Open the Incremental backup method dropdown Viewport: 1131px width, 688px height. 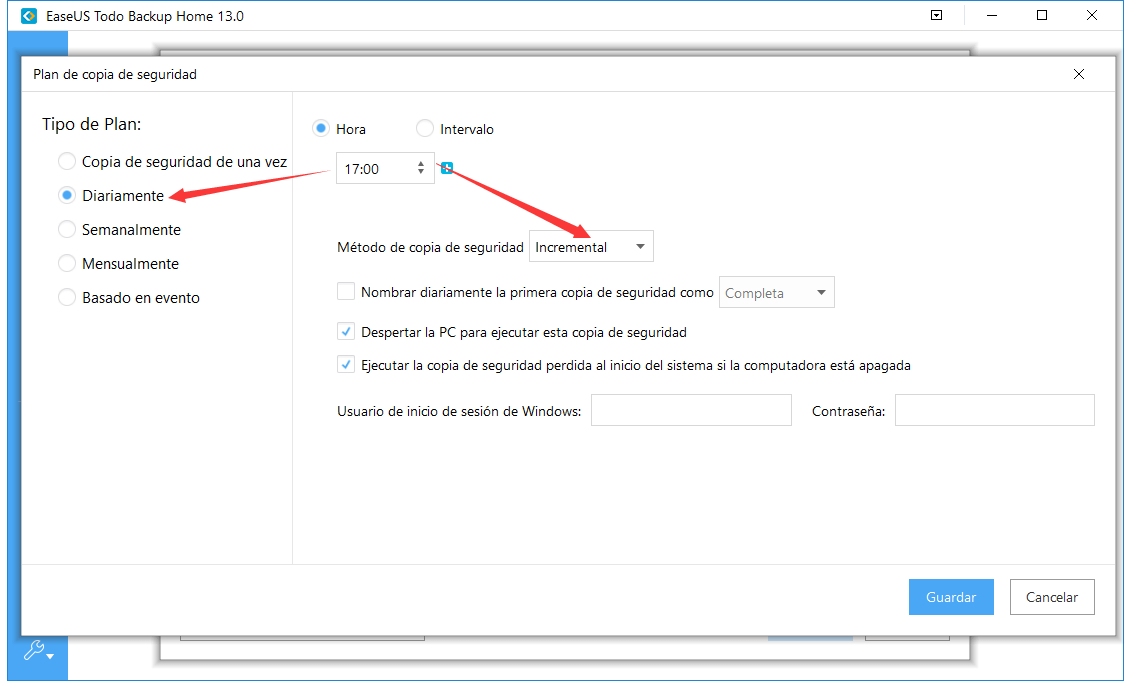pos(591,247)
